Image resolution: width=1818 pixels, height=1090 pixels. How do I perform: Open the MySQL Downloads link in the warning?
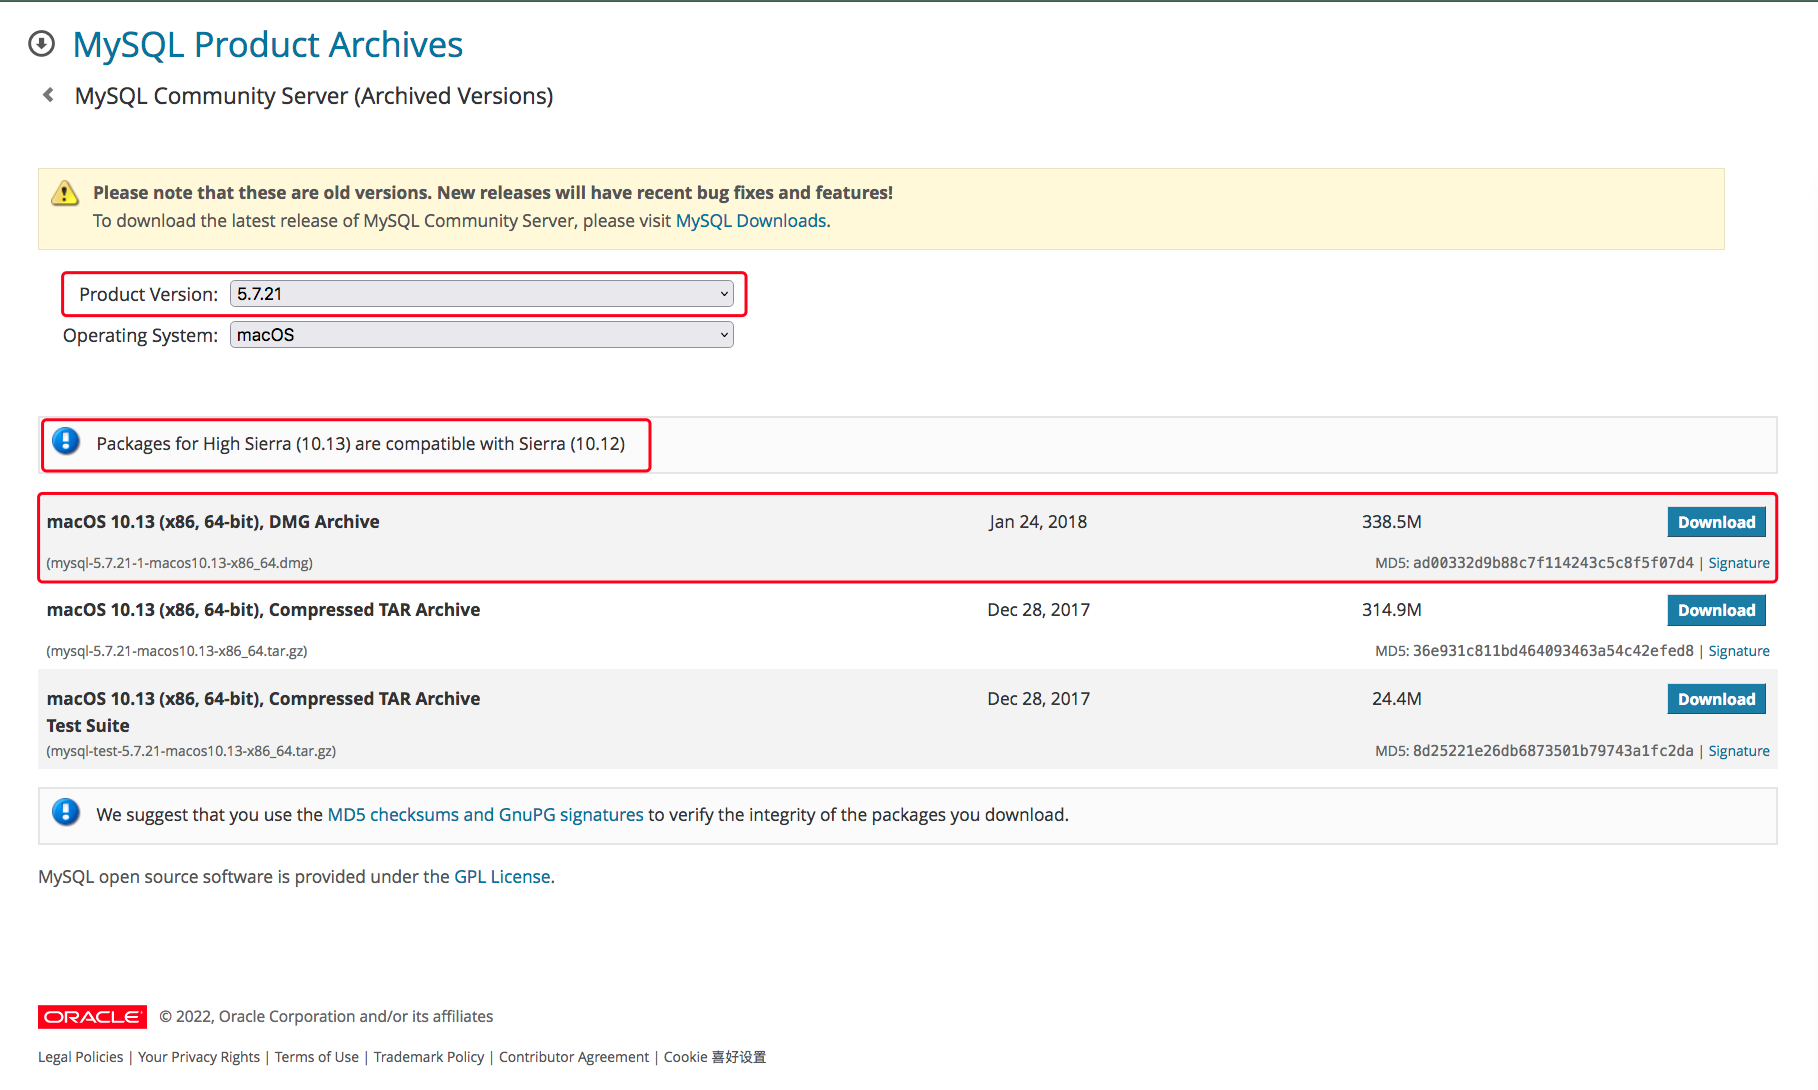[x=751, y=221]
